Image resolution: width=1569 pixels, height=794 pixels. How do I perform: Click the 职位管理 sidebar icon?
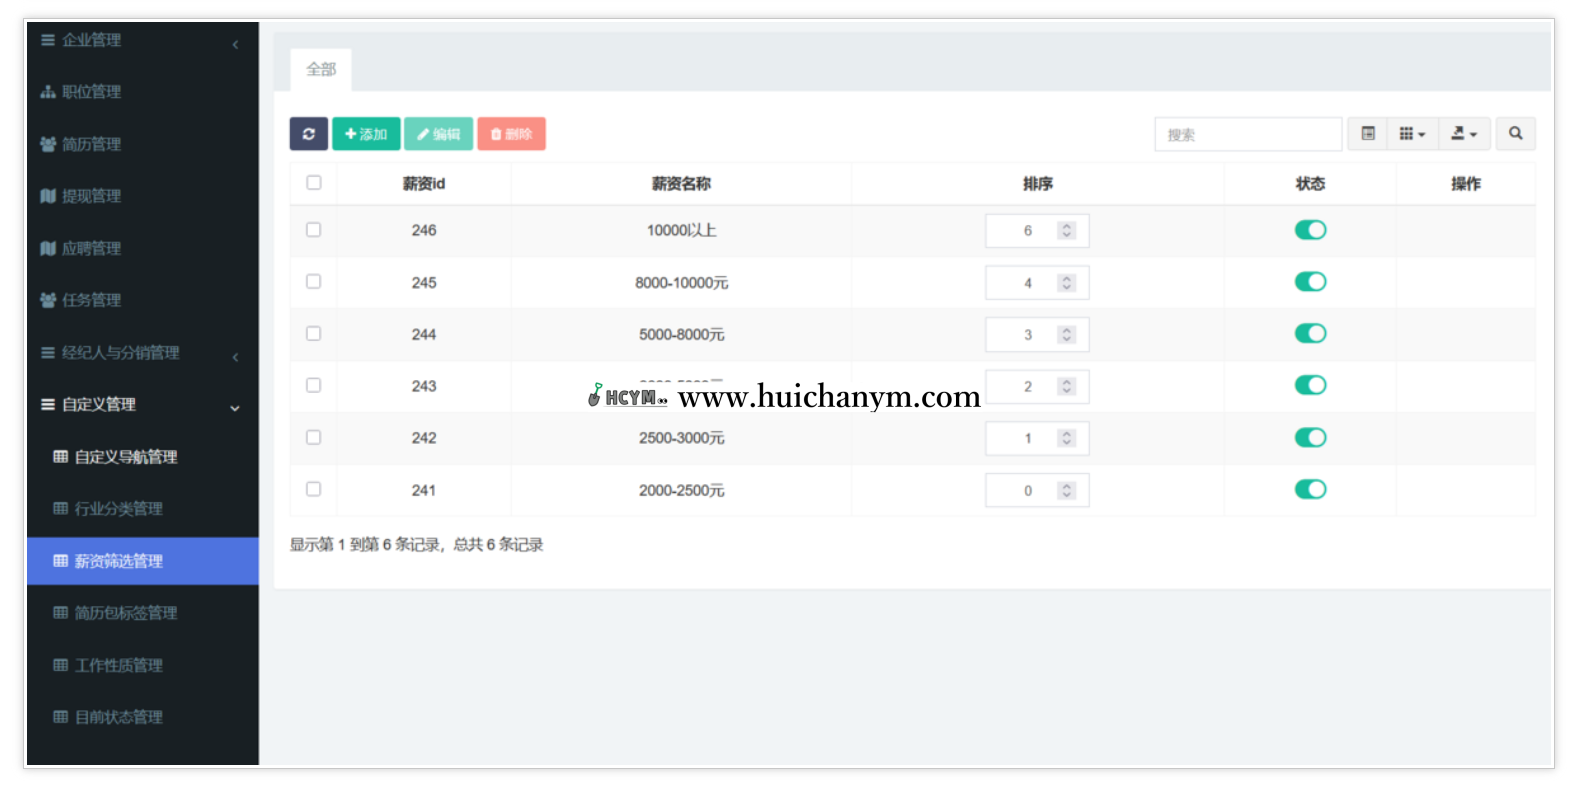[47, 92]
